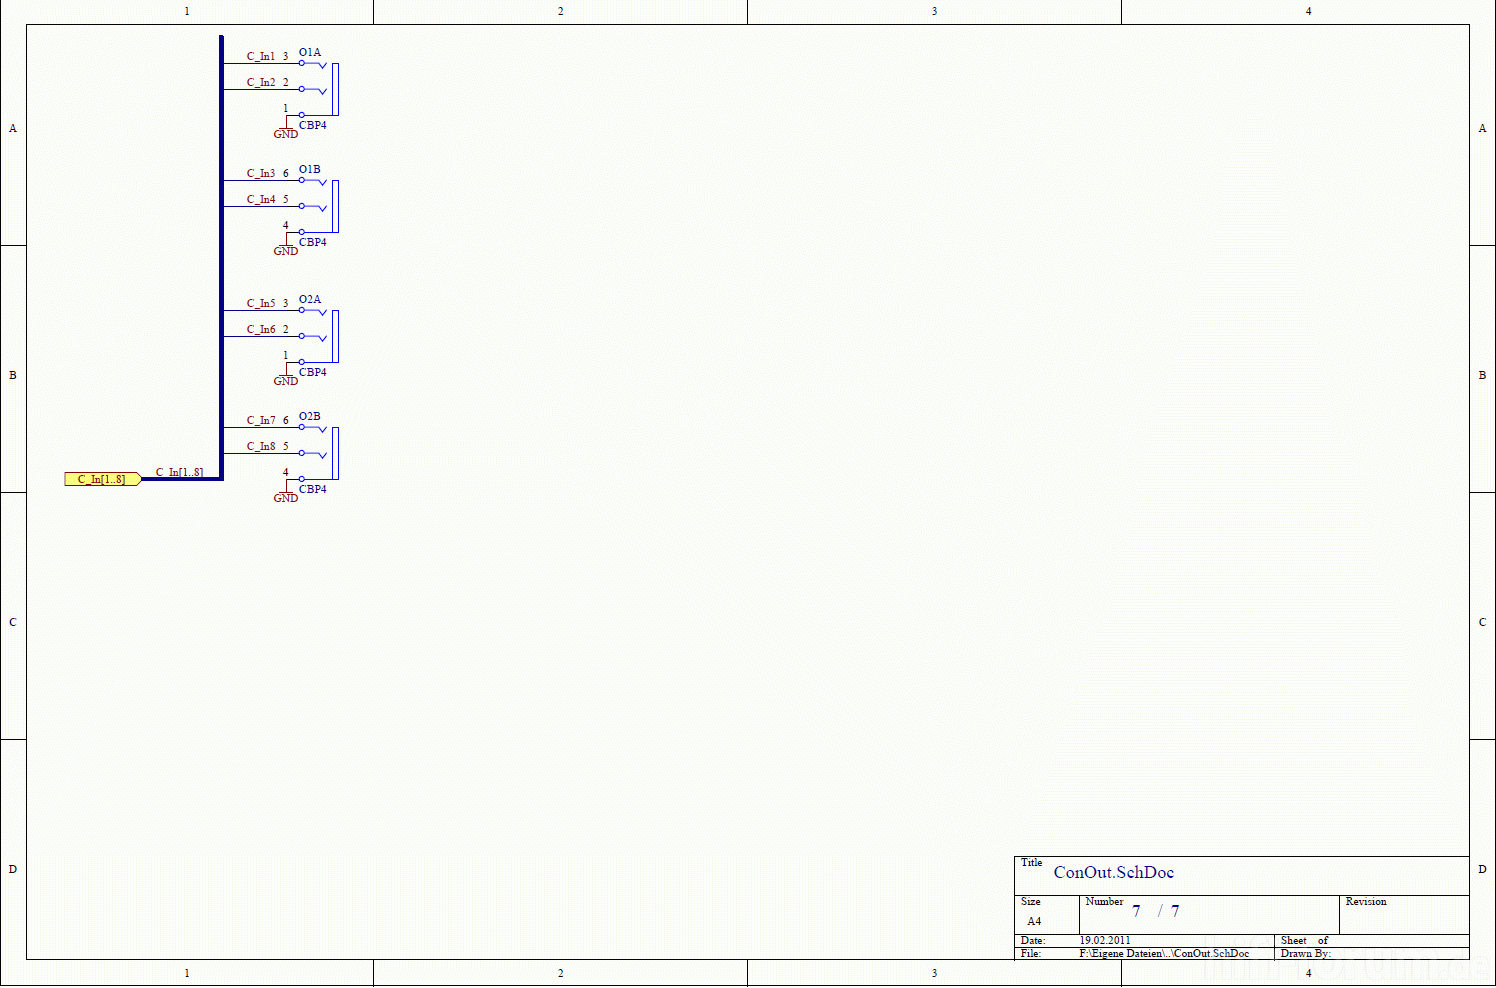
Task: Click the C_In[1..8] bus label text
Action: [179, 472]
